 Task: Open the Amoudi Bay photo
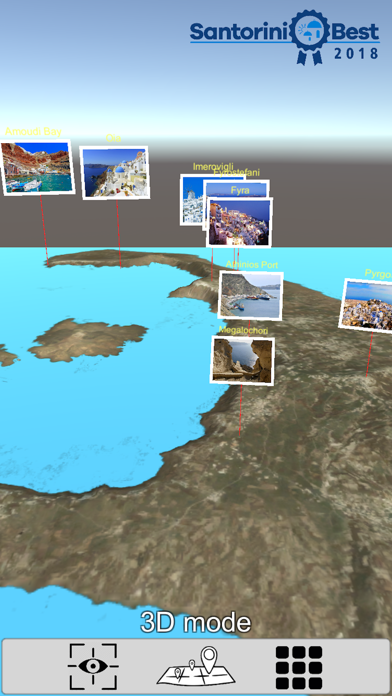37,167
